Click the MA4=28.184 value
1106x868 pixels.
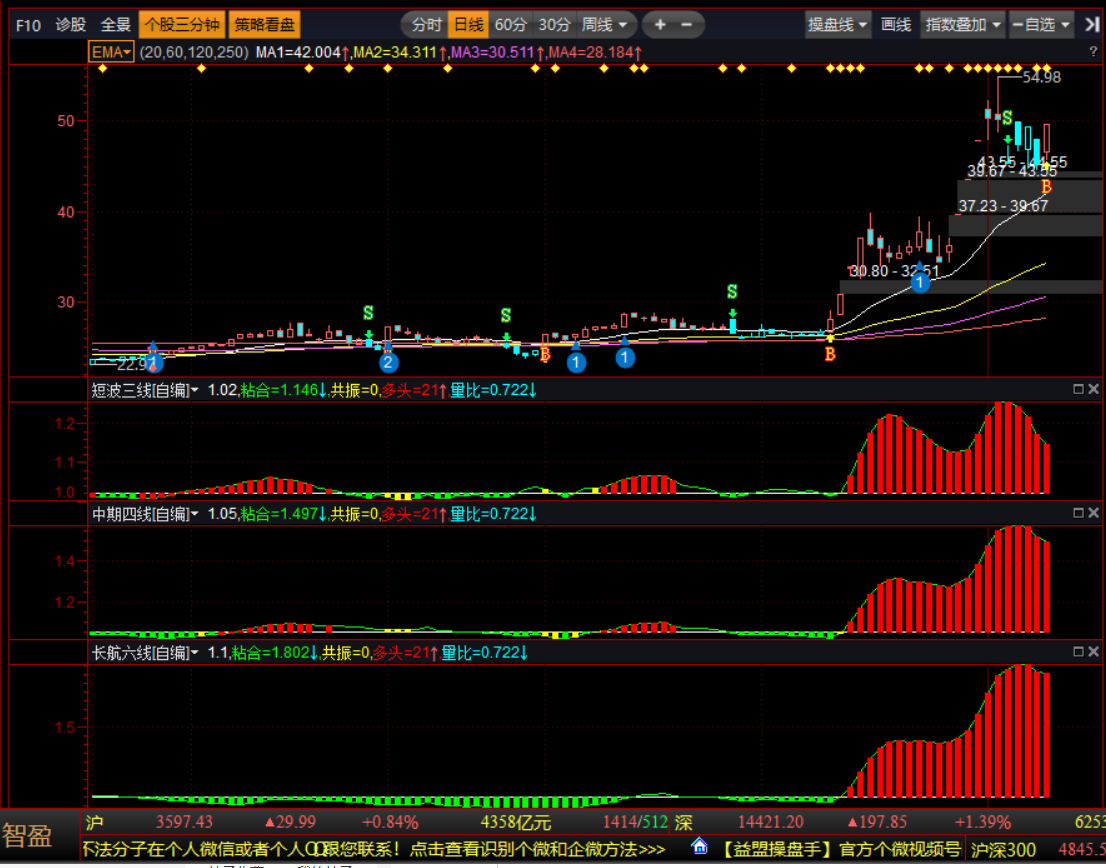(x=595, y=52)
